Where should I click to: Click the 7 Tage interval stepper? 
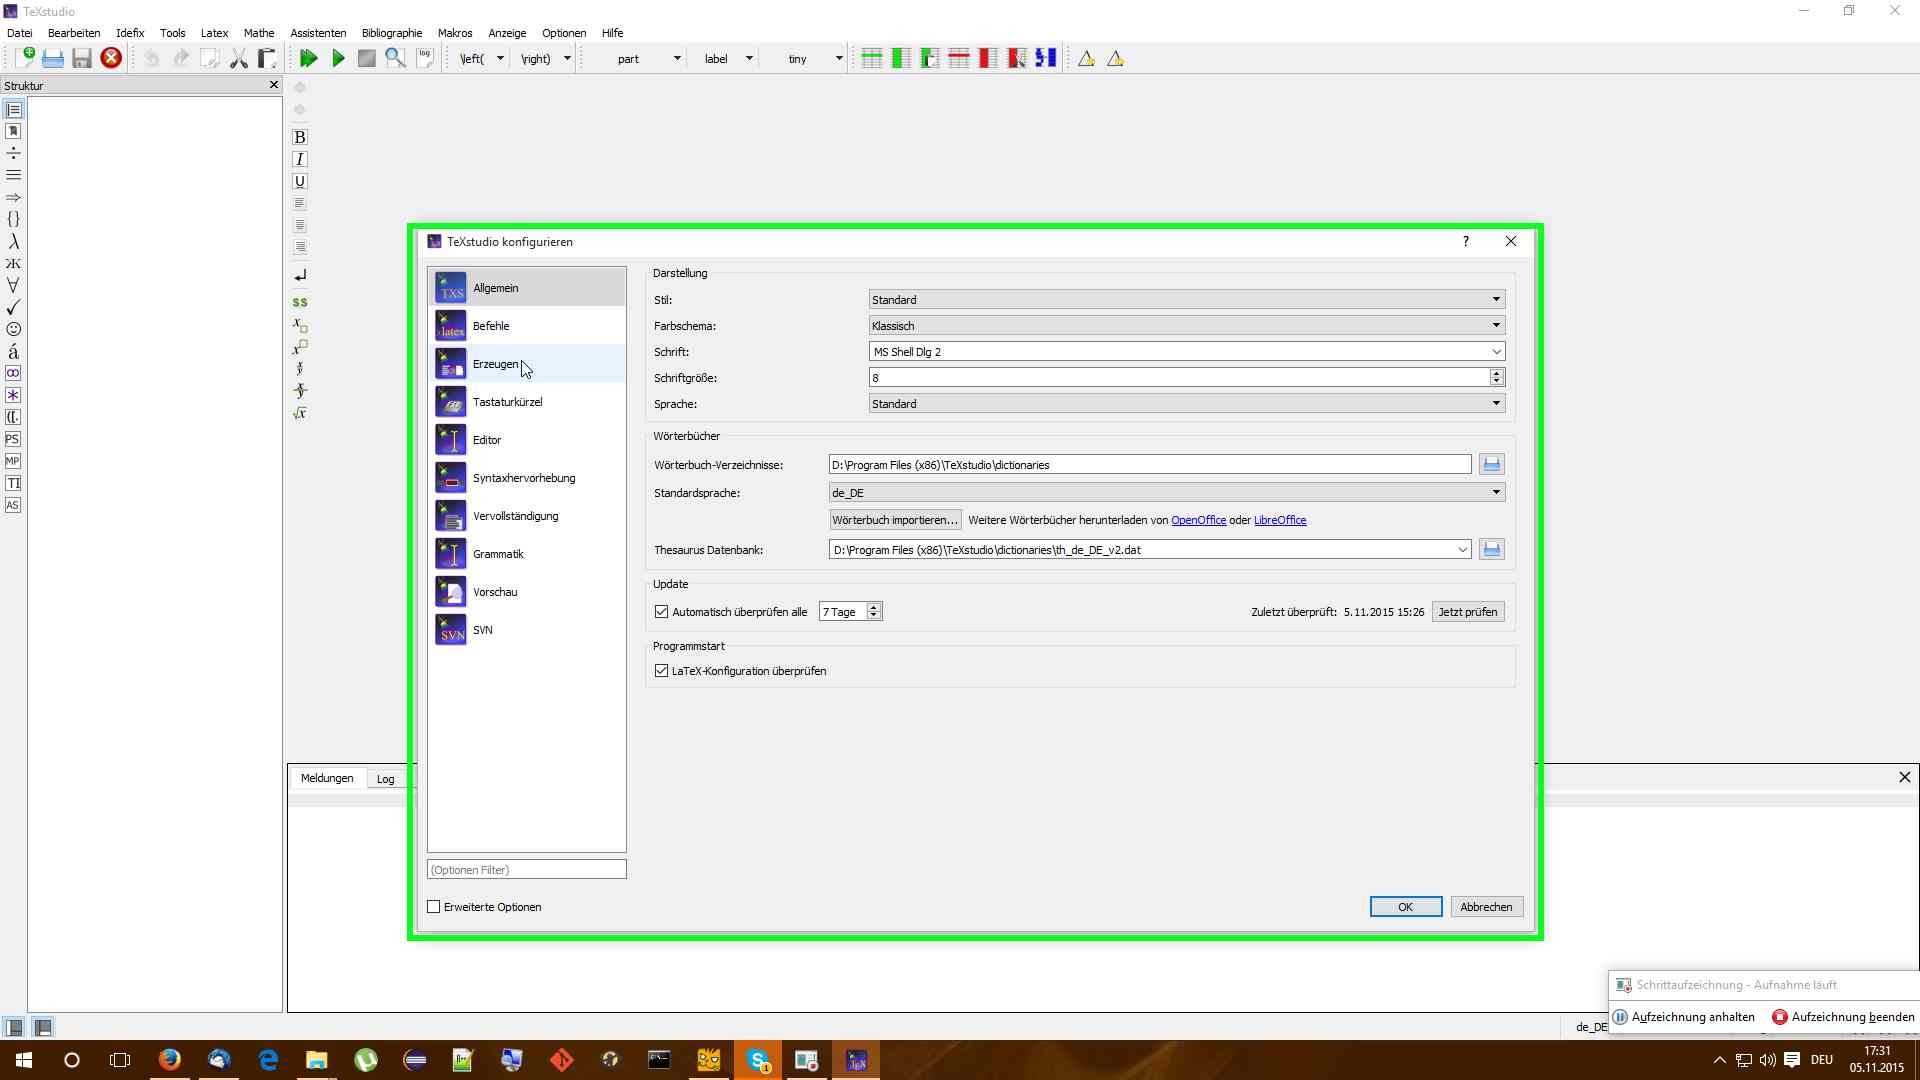[874, 612]
